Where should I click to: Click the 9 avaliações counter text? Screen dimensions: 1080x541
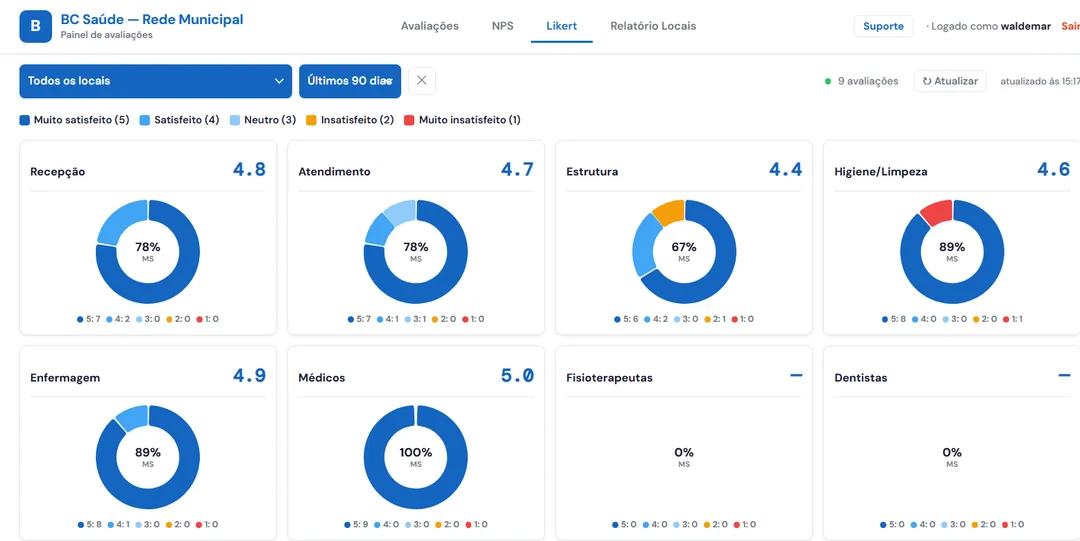click(x=868, y=81)
